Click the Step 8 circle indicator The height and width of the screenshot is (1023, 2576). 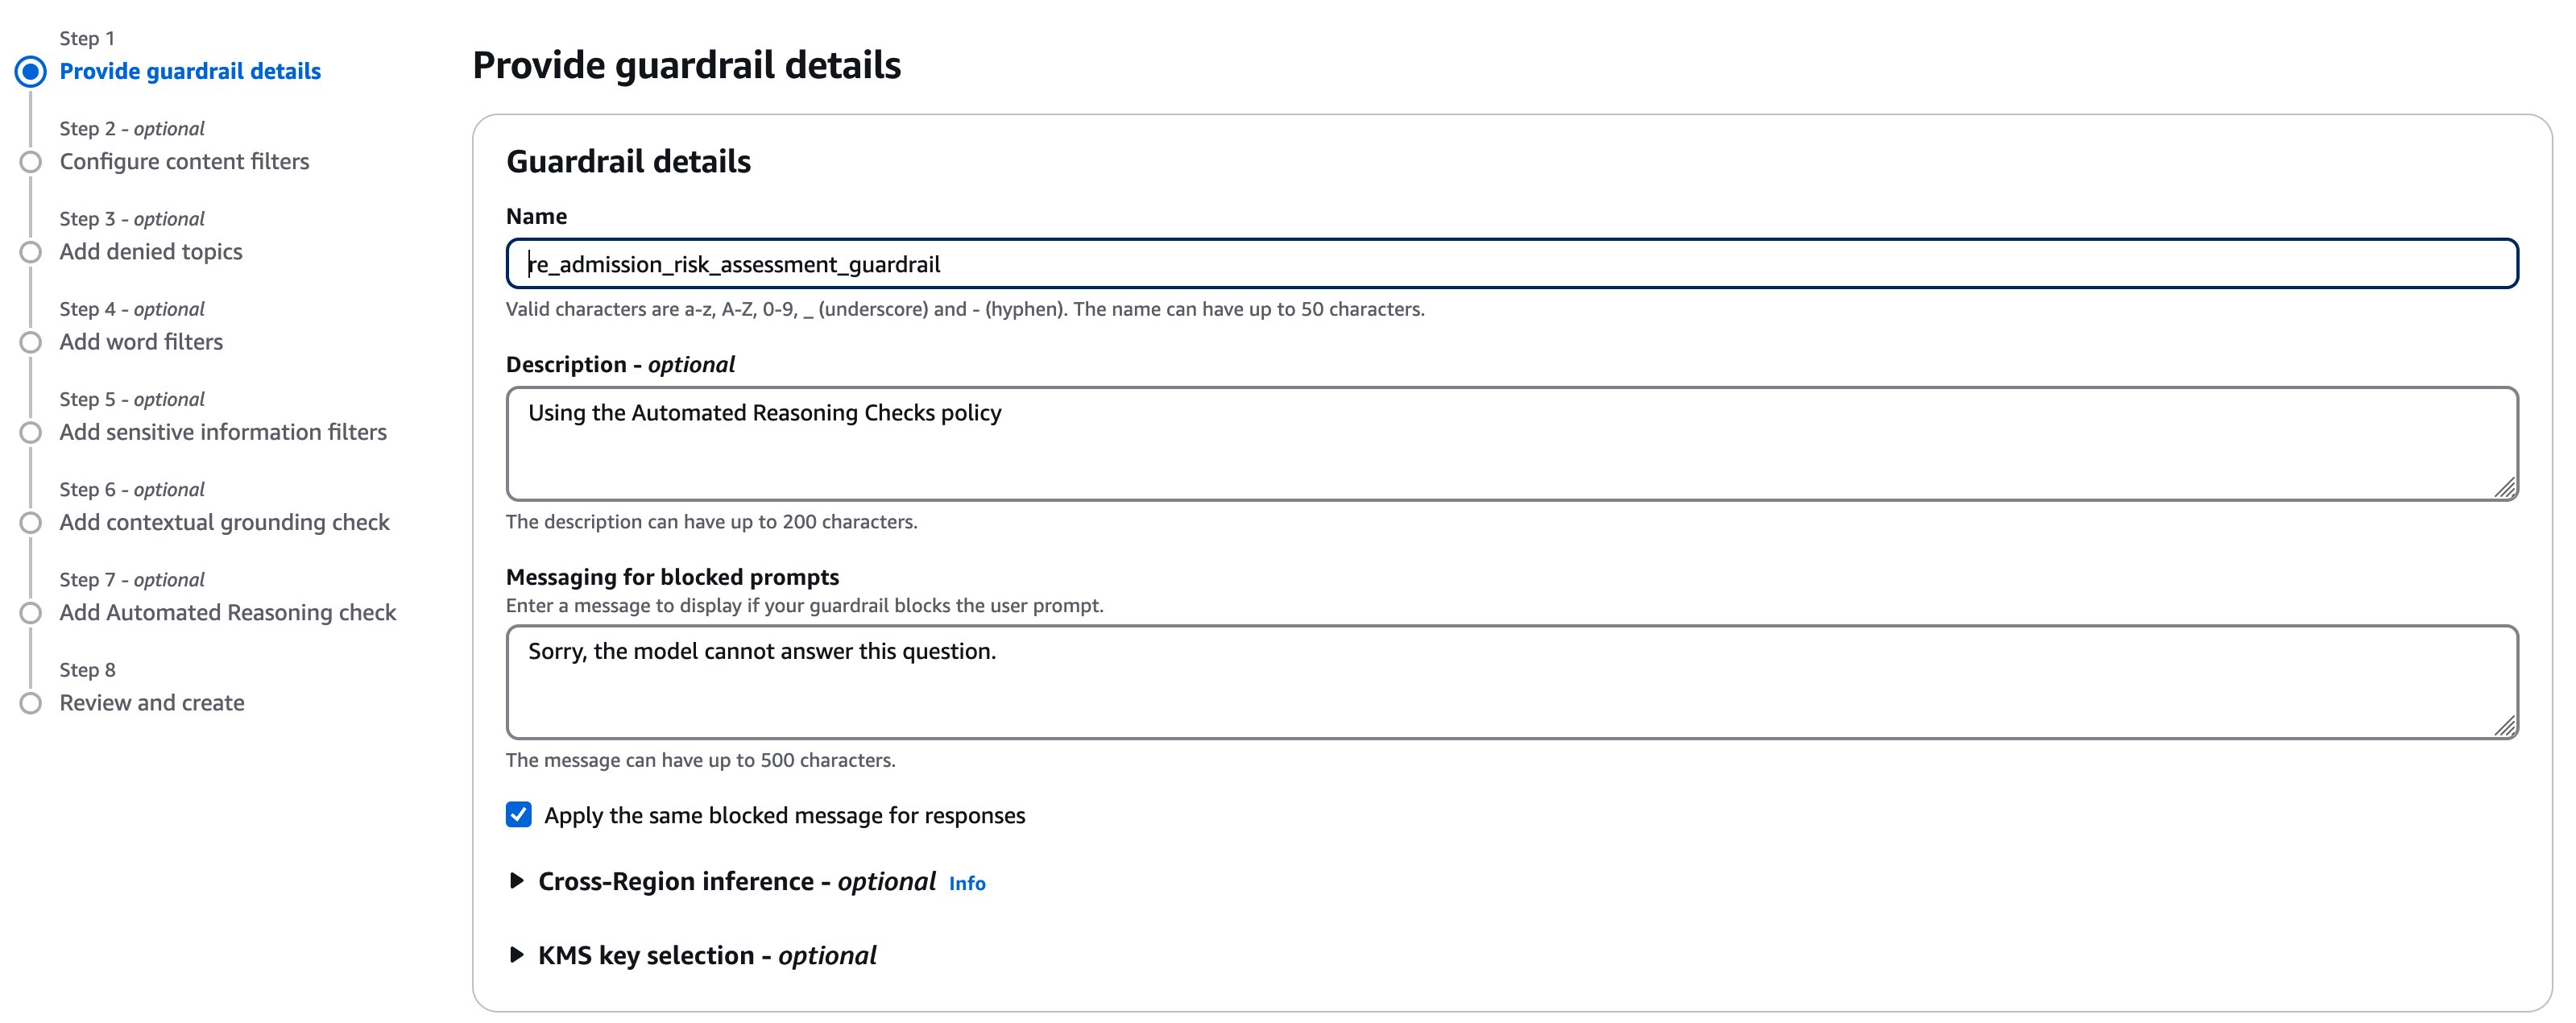(x=31, y=703)
